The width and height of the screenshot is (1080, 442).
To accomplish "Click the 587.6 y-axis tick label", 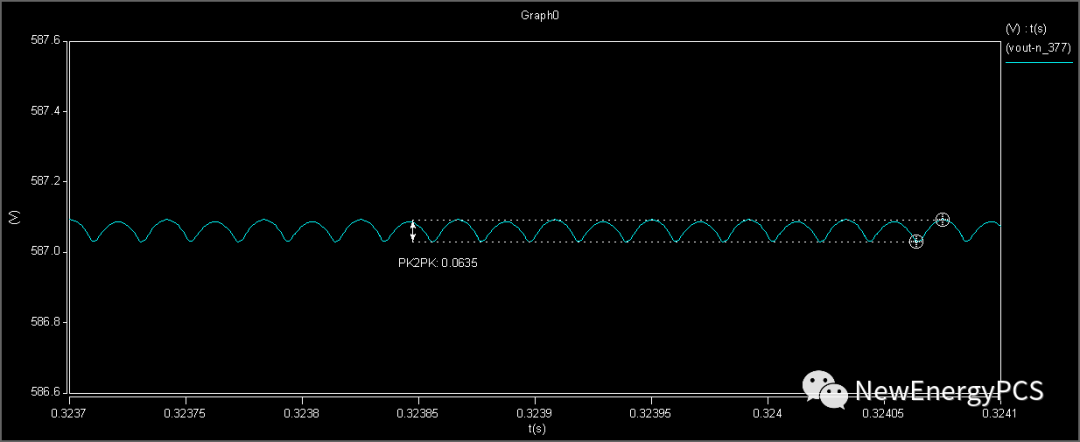I will click(x=46, y=41).
